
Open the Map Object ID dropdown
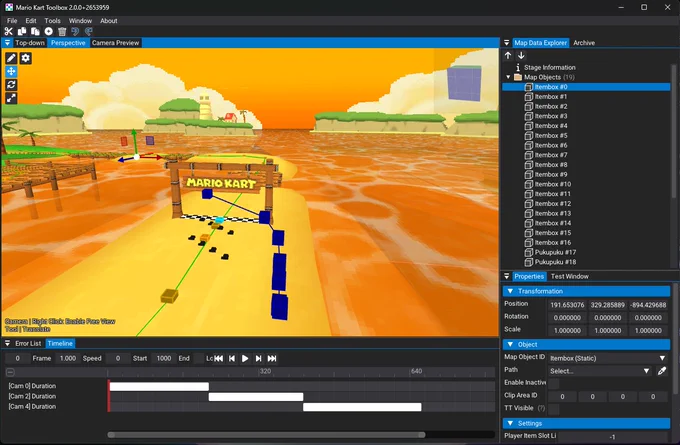click(608, 358)
